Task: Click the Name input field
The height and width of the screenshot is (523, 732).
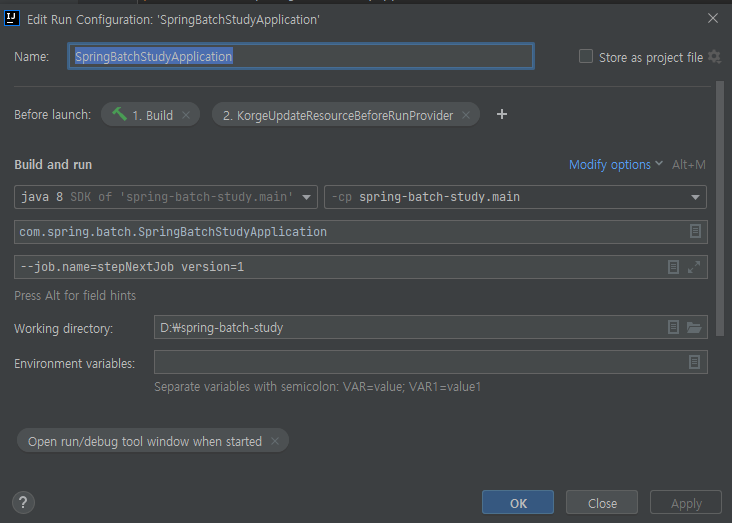Action: click(x=300, y=57)
